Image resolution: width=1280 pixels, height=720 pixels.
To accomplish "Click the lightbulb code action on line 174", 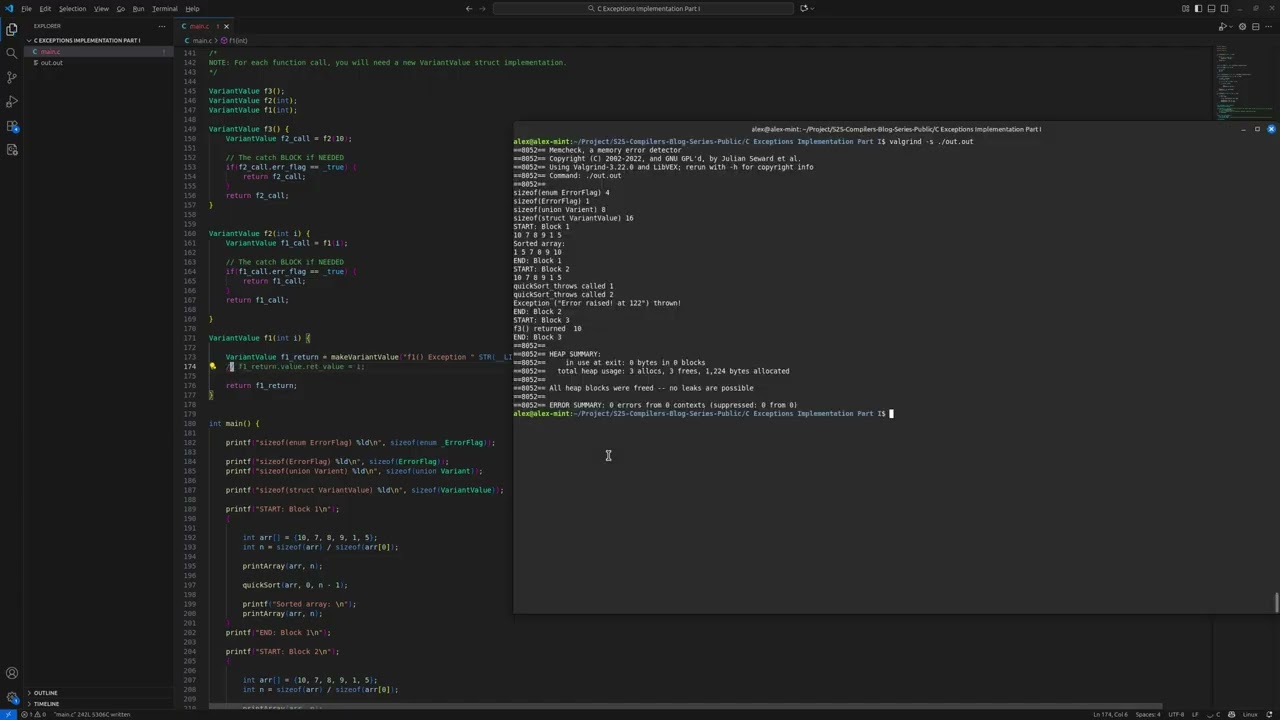I will 212,367.
